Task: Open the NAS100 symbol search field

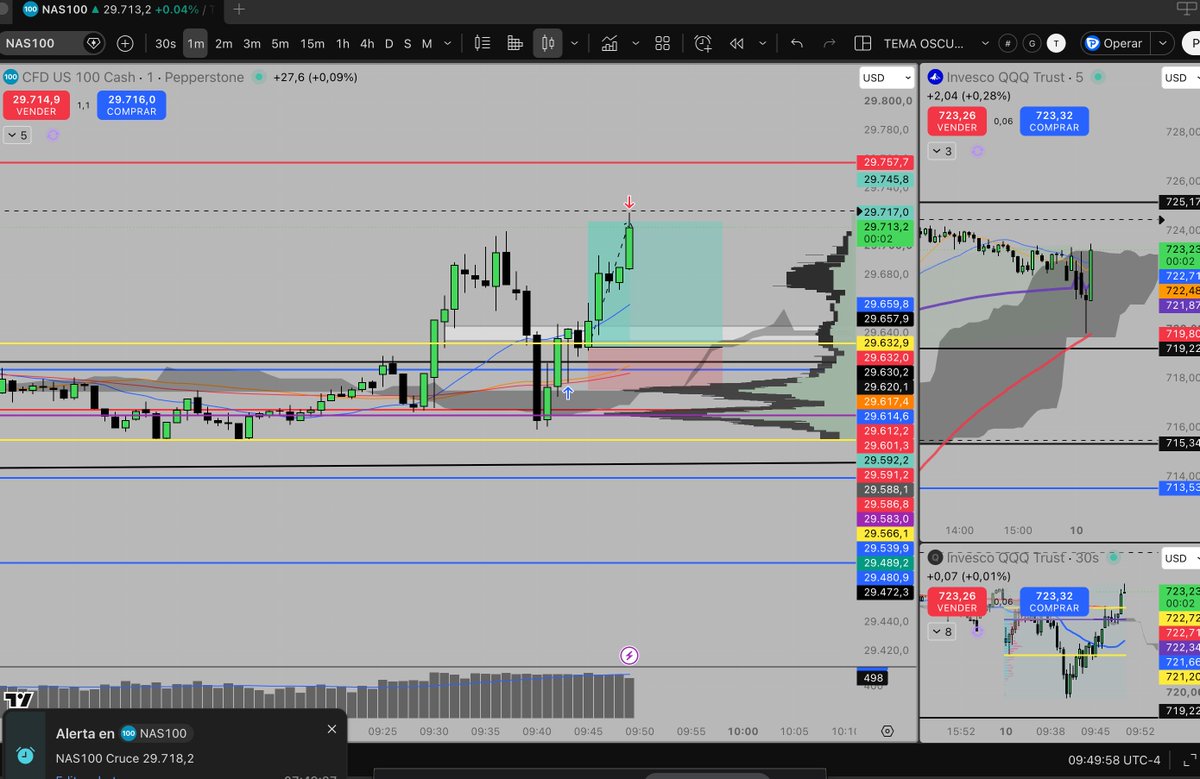Action: click(x=53, y=43)
